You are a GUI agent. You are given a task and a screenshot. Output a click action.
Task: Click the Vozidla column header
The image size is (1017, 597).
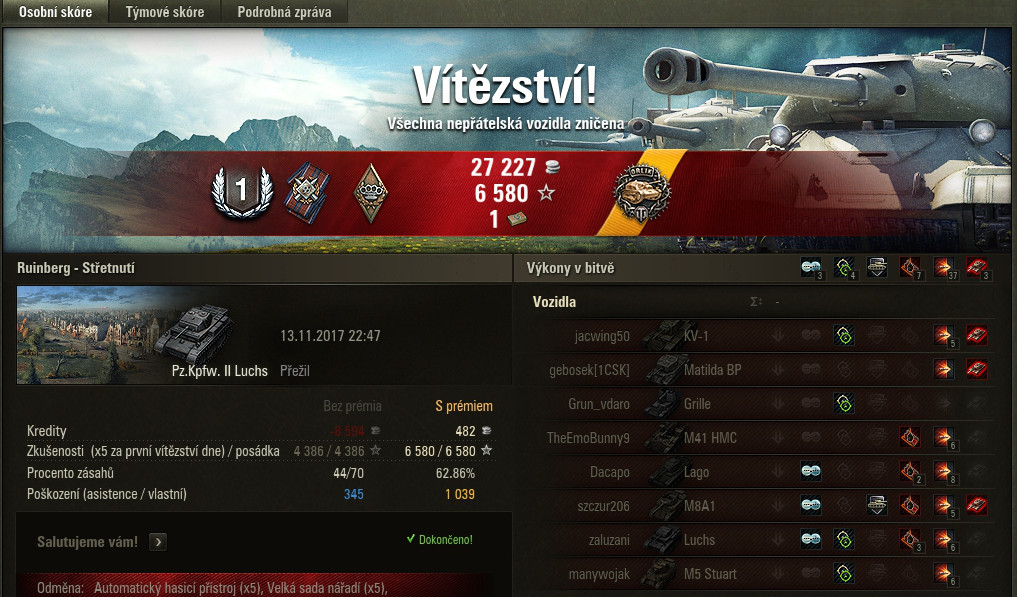click(x=554, y=302)
